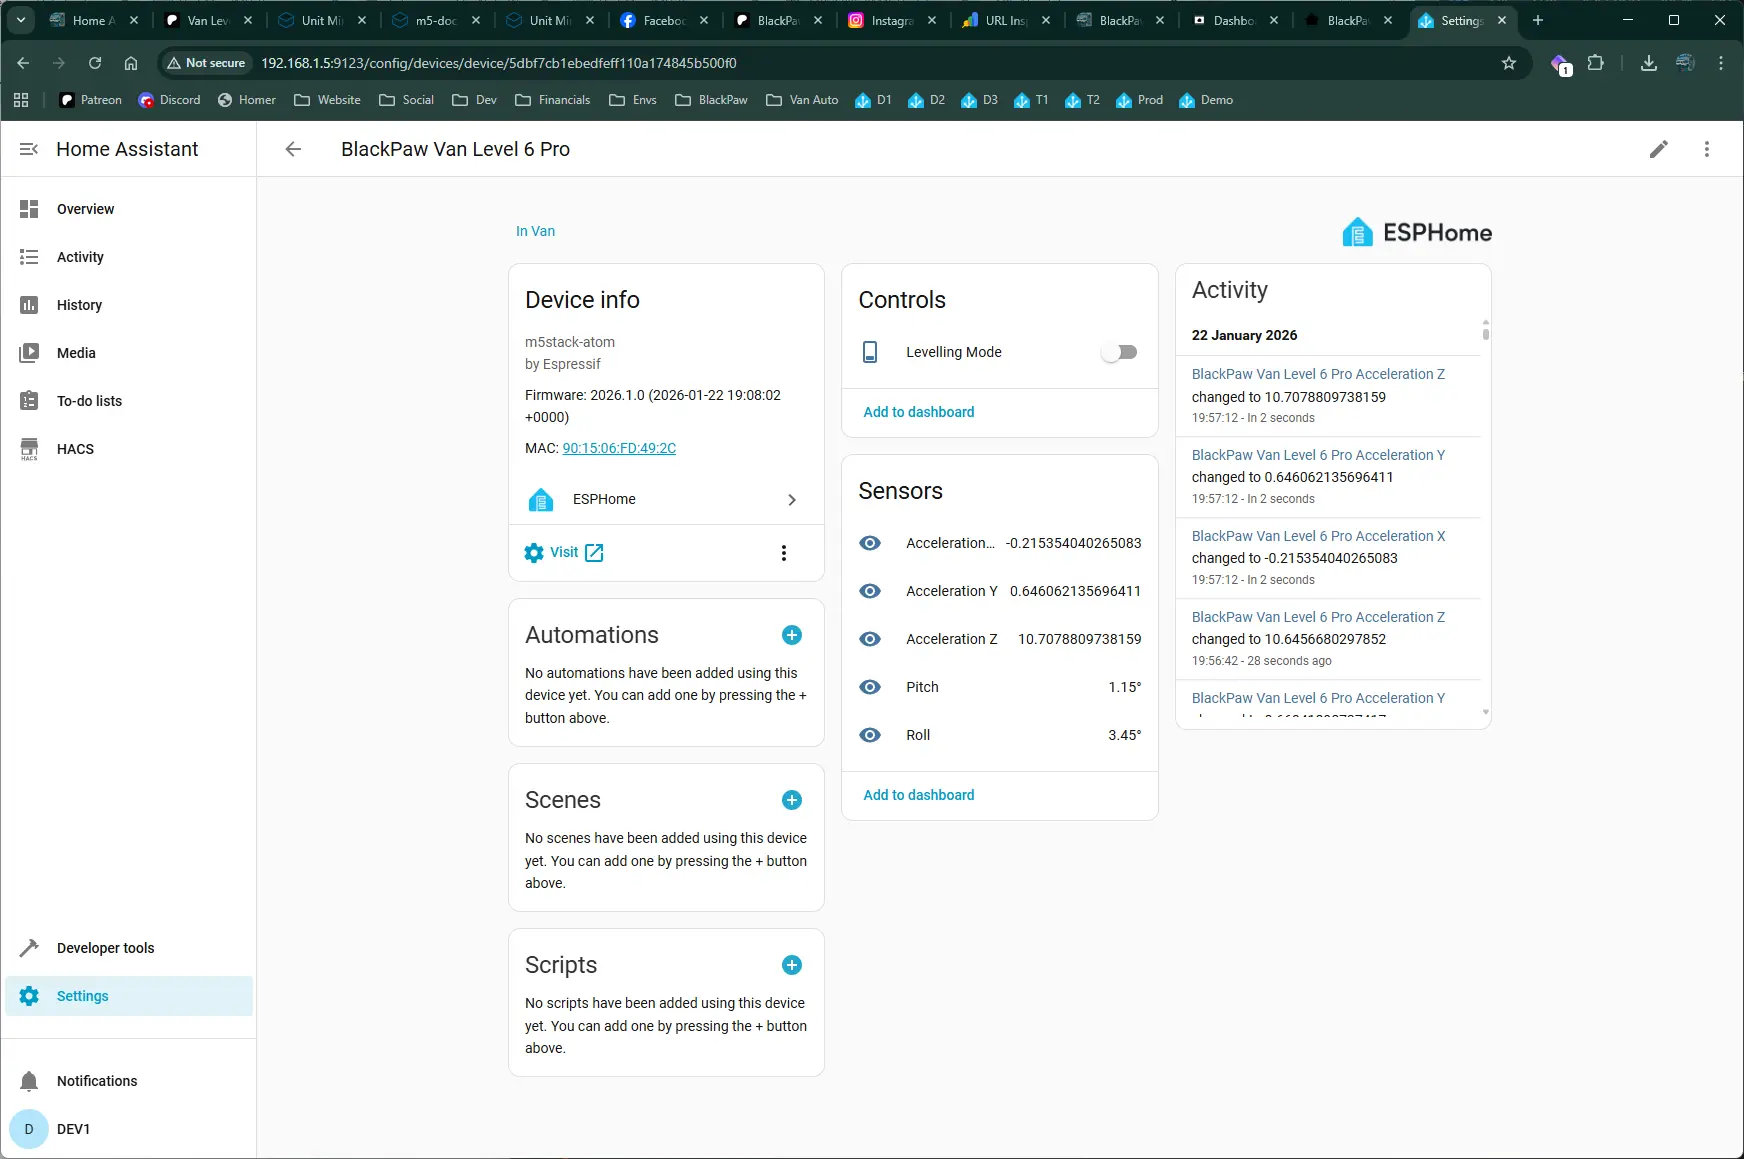Open Media in the sidebar
The image size is (1744, 1159).
point(129,353)
